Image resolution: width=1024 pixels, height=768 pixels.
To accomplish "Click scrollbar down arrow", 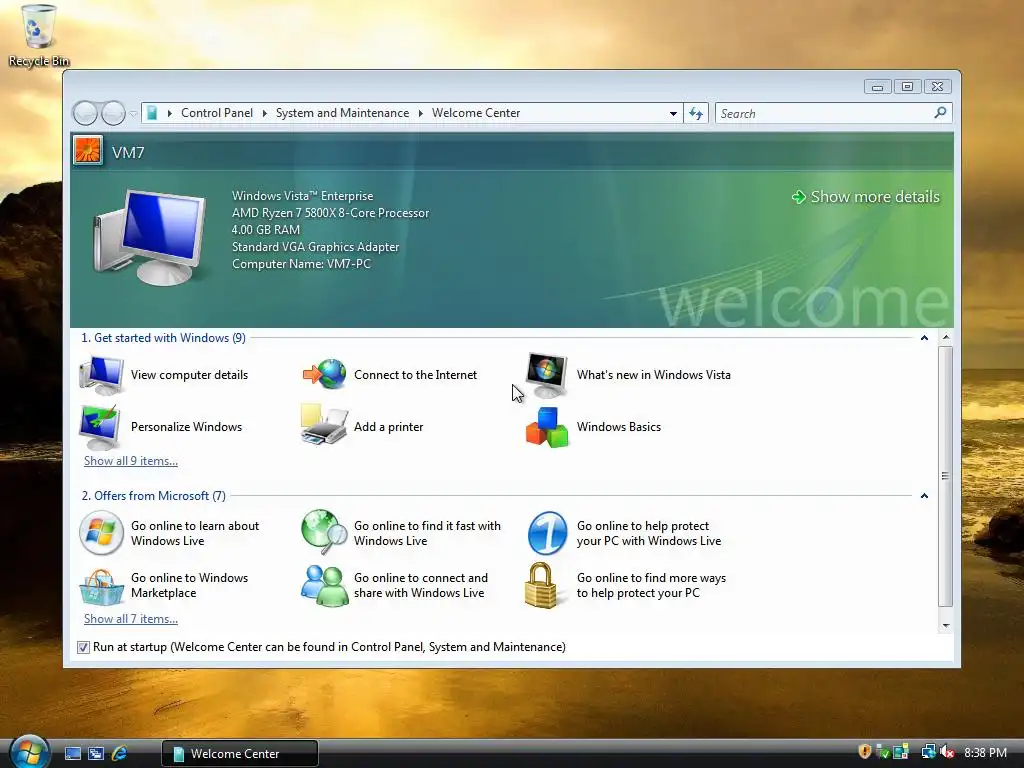I will pos(946,626).
